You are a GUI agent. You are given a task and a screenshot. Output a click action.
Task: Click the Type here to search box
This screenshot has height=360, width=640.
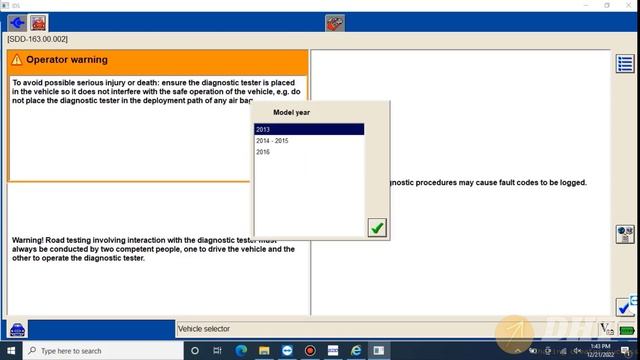[103, 351]
